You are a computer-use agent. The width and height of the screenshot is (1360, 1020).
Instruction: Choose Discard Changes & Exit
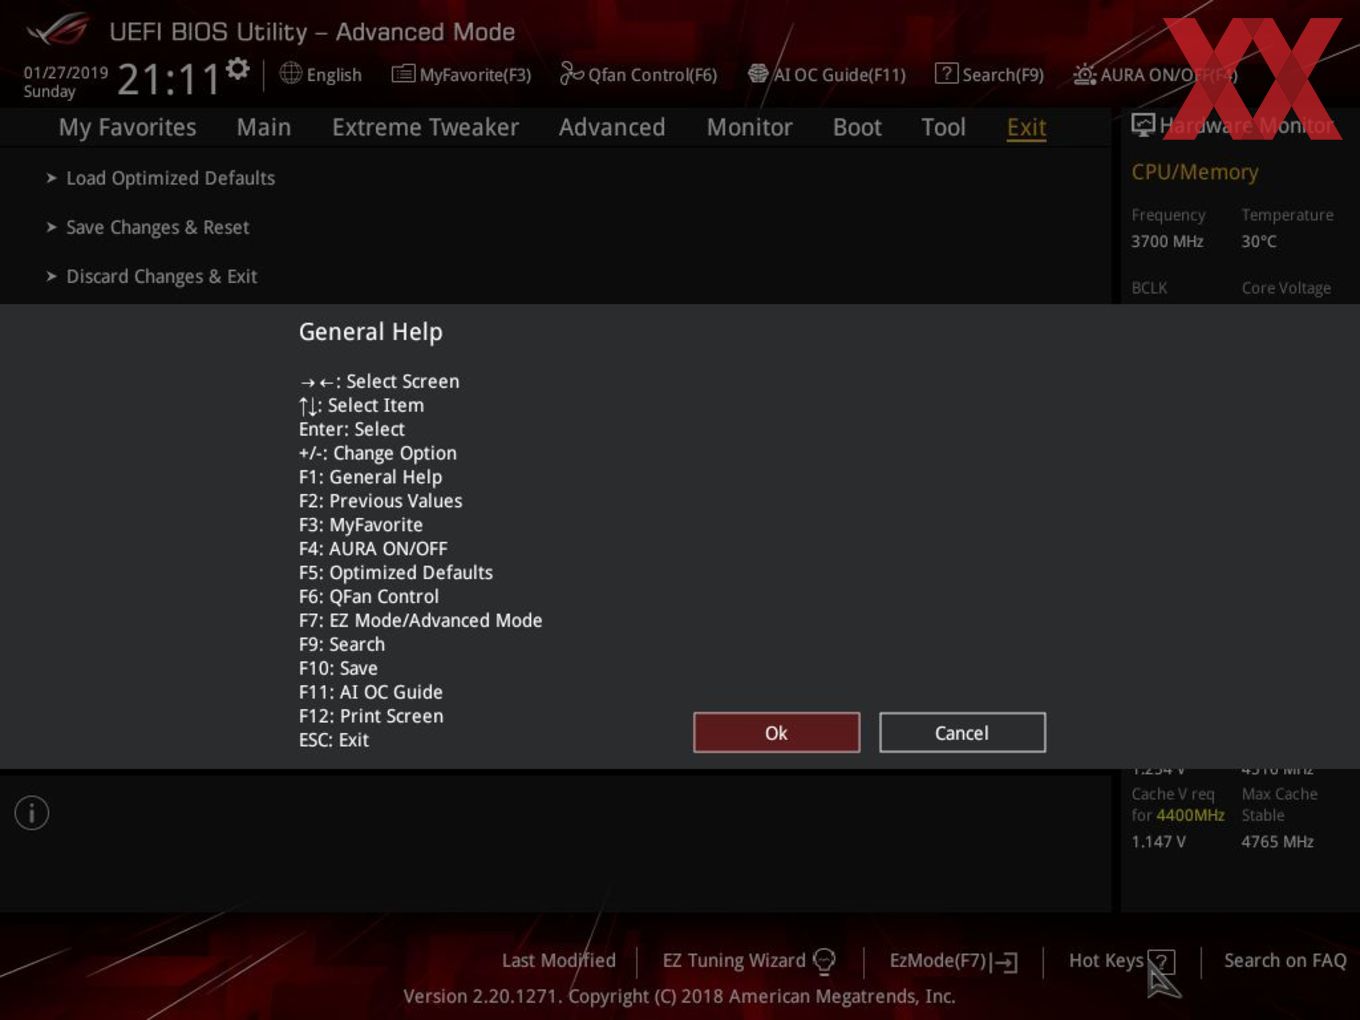(161, 276)
